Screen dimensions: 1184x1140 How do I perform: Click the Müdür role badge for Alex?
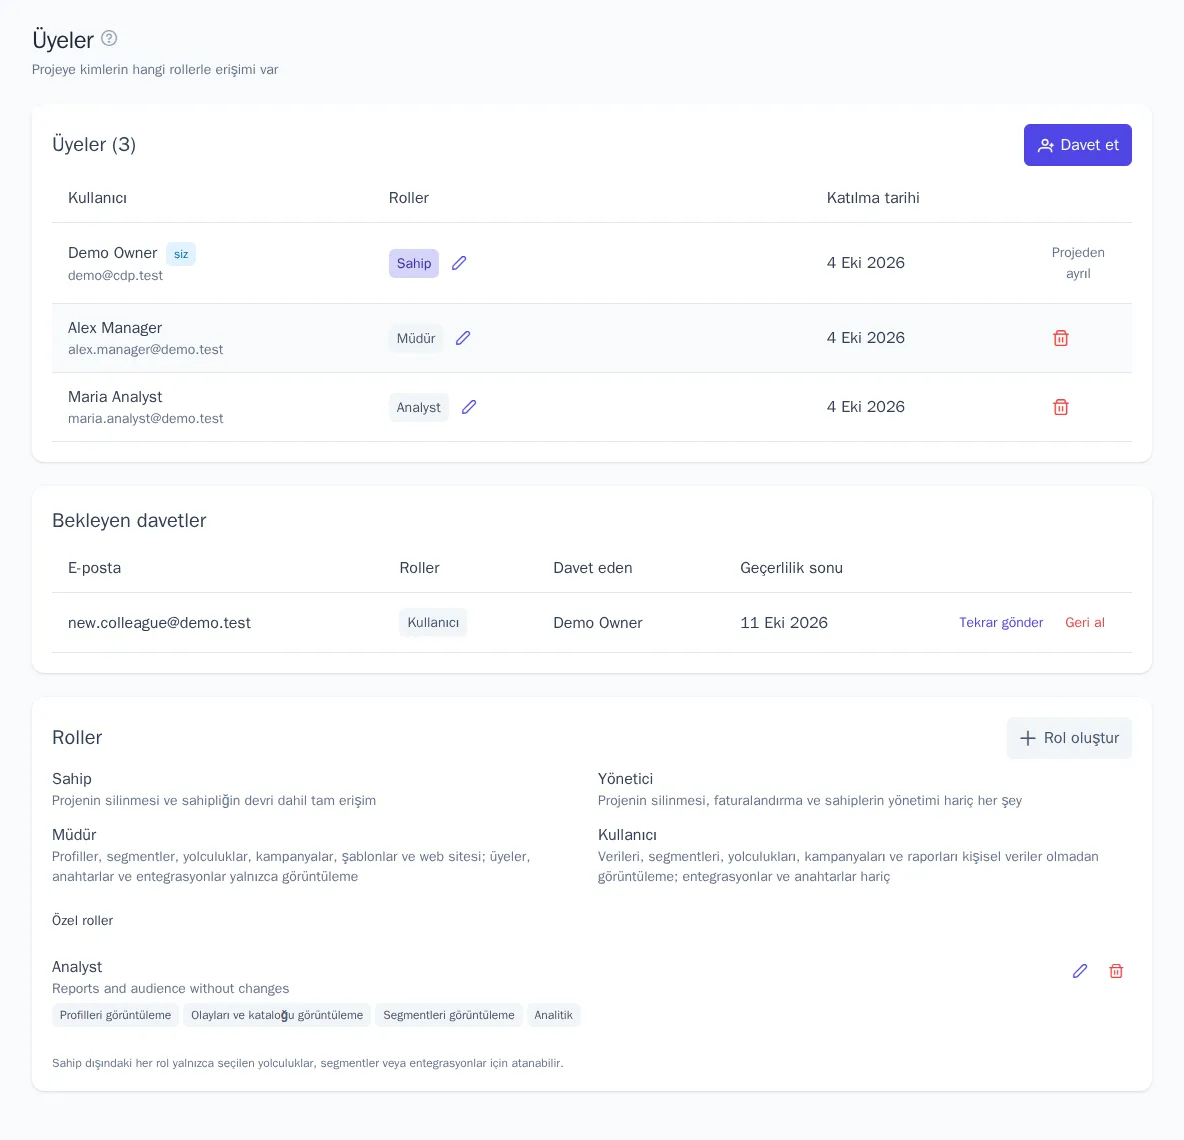[x=416, y=338]
